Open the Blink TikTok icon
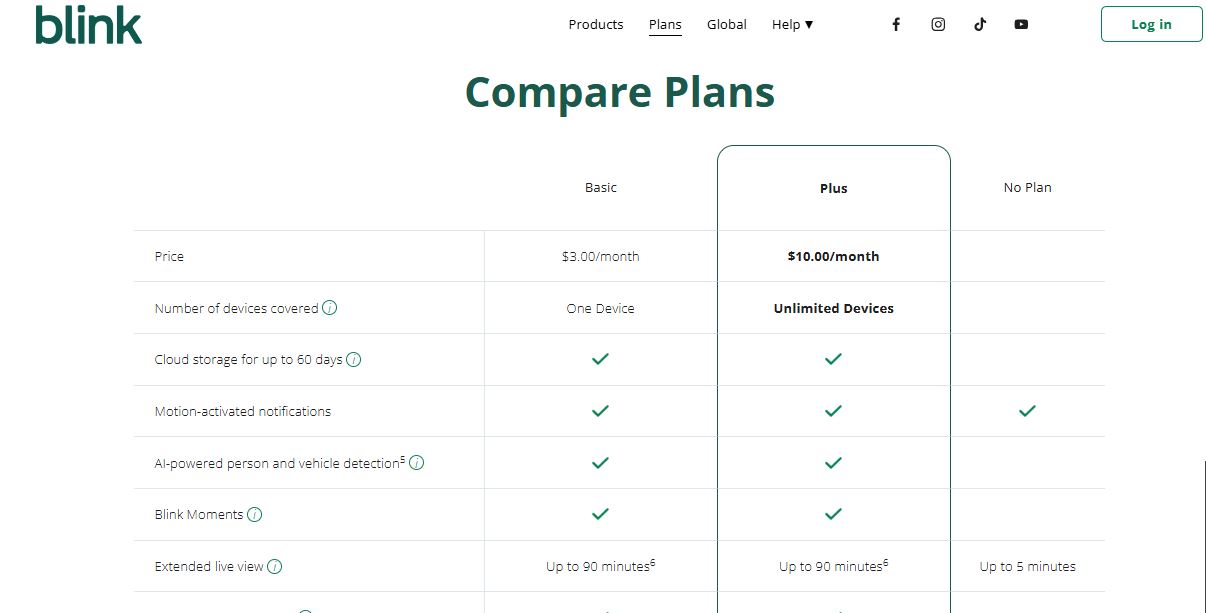The height and width of the screenshot is (613, 1206). pos(980,25)
